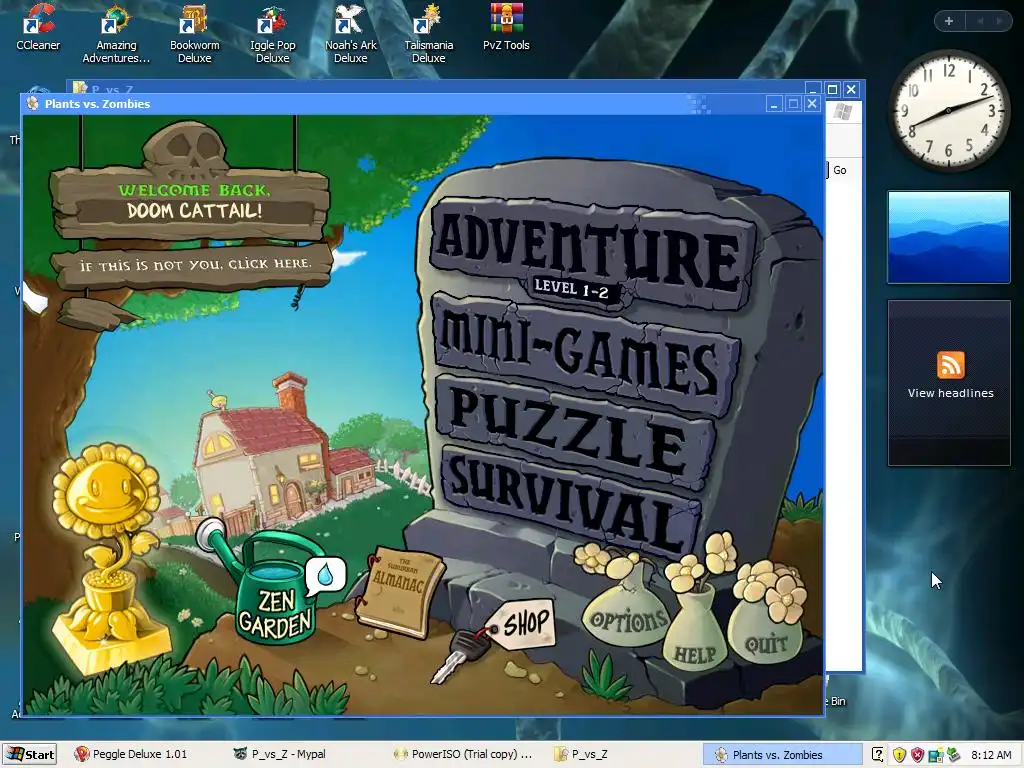
Task: Click the red shield tray icon
Action: pyautogui.click(x=918, y=755)
